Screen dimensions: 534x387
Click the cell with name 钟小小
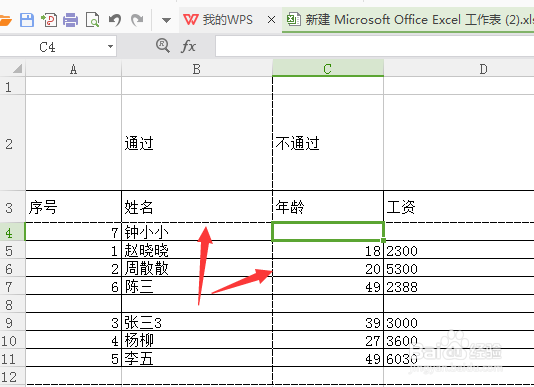[x=197, y=232]
